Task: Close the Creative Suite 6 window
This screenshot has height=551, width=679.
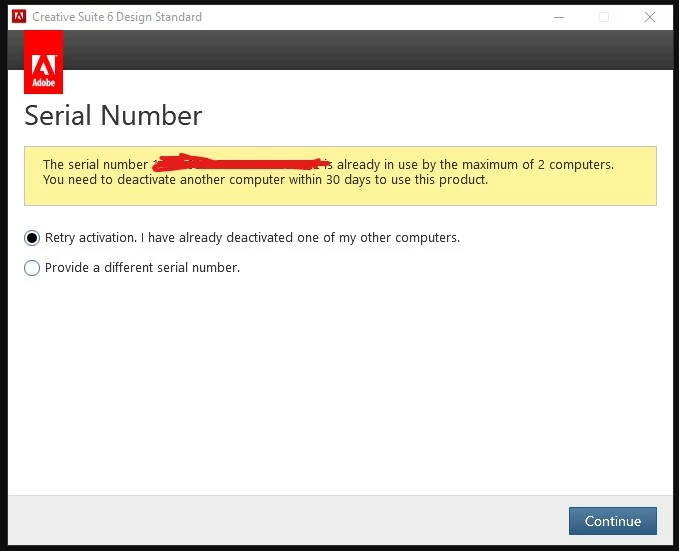Action: tap(650, 17)
